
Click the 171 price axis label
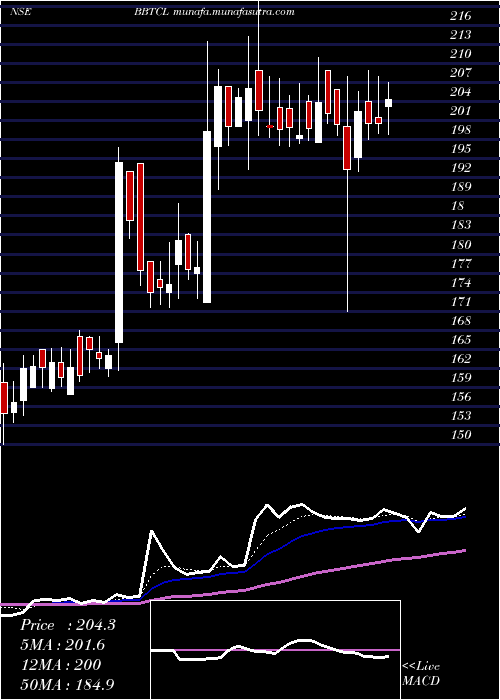click(x=461, y=302)
